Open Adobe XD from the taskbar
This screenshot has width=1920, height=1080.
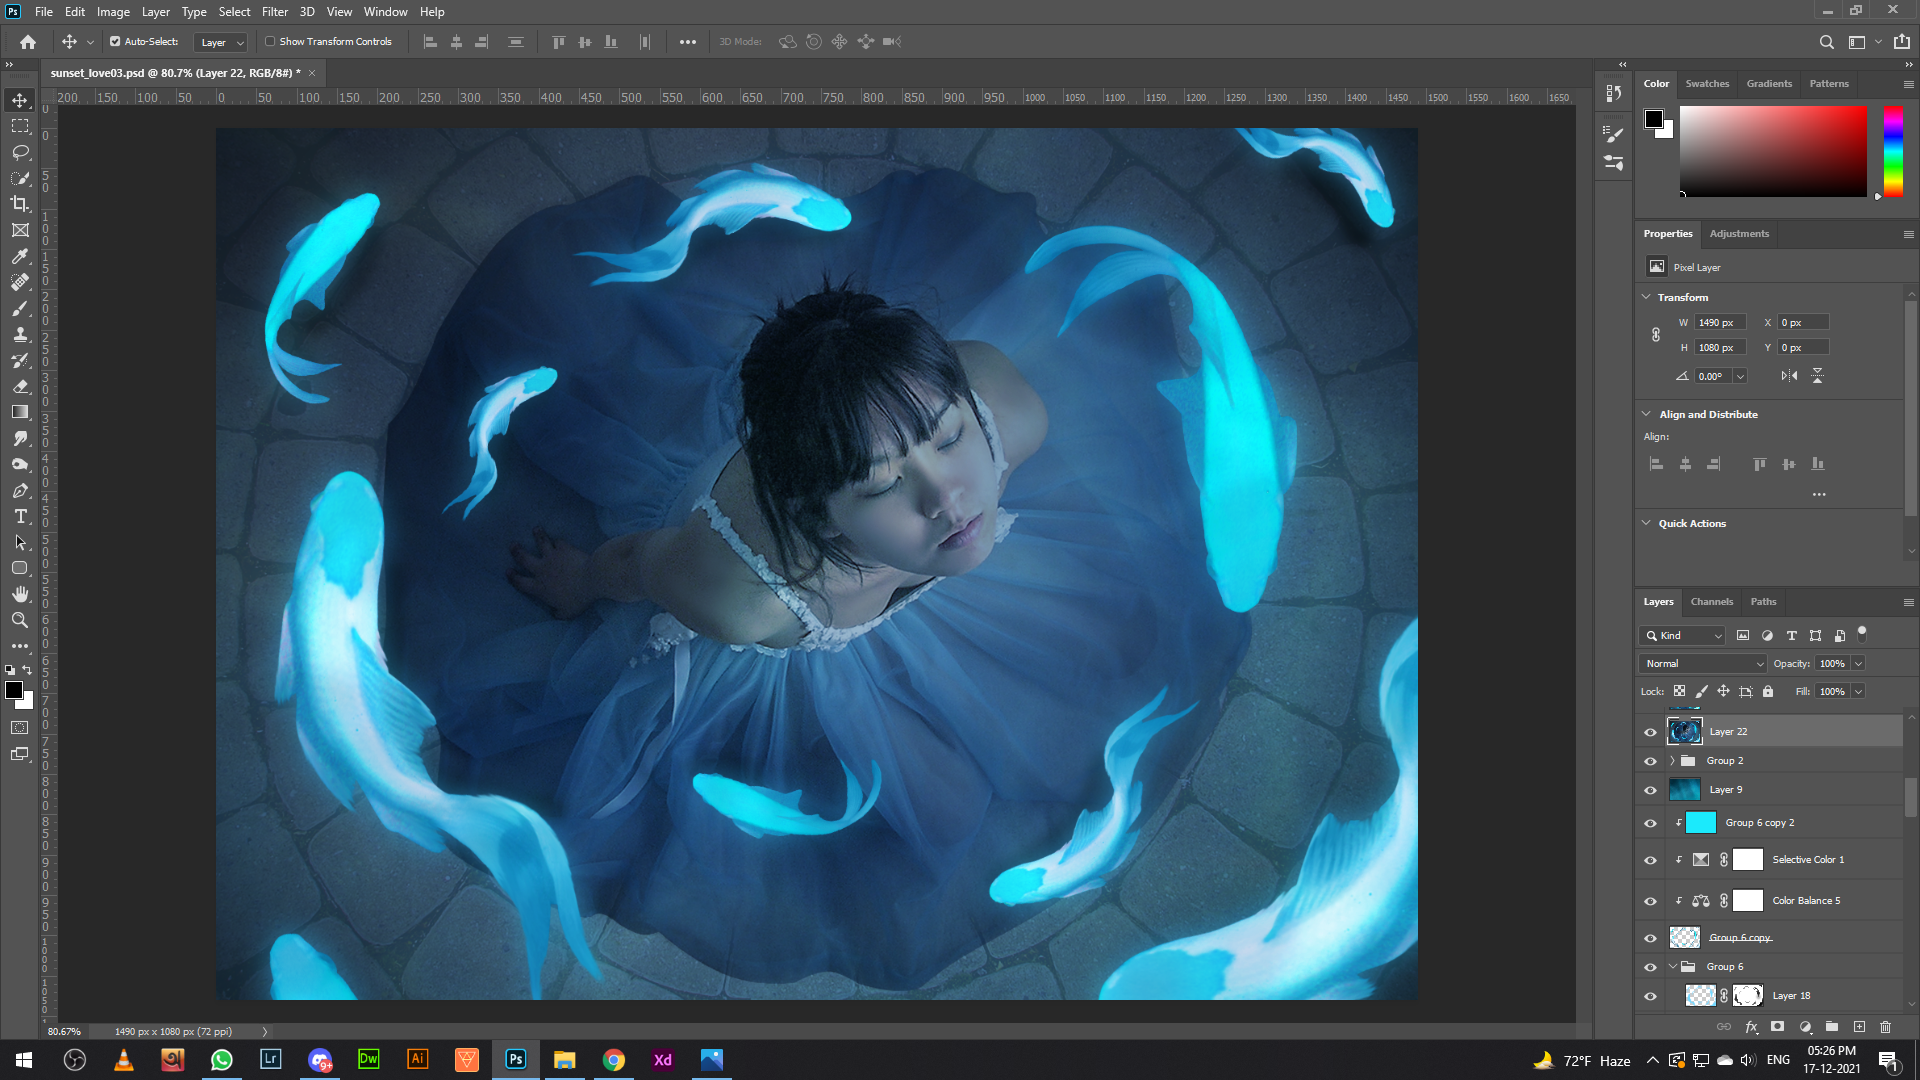tap(662, 1060)
